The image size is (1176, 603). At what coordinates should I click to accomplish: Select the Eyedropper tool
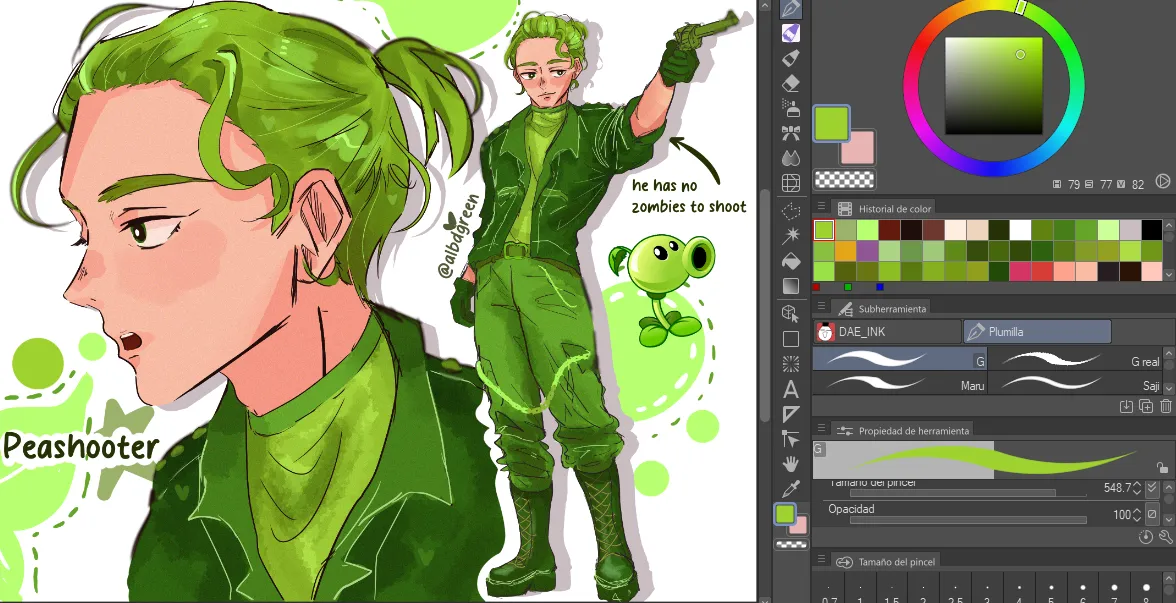(x=790, y=489)
